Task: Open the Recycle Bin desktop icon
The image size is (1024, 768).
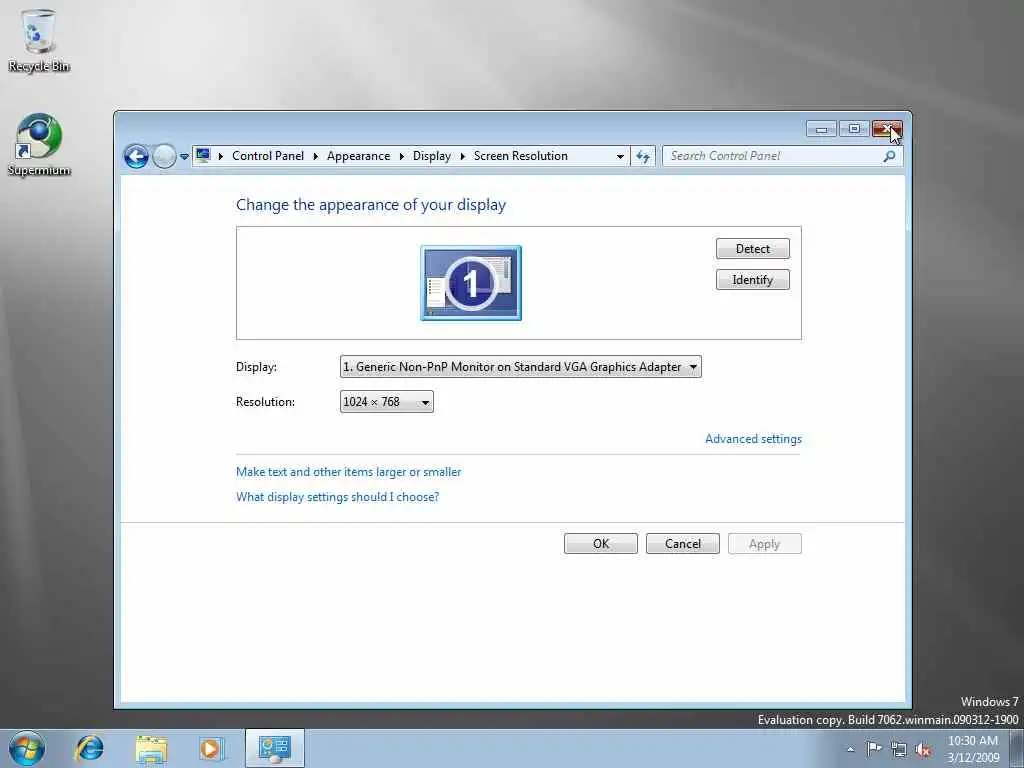Action: [x=38, y=40]
